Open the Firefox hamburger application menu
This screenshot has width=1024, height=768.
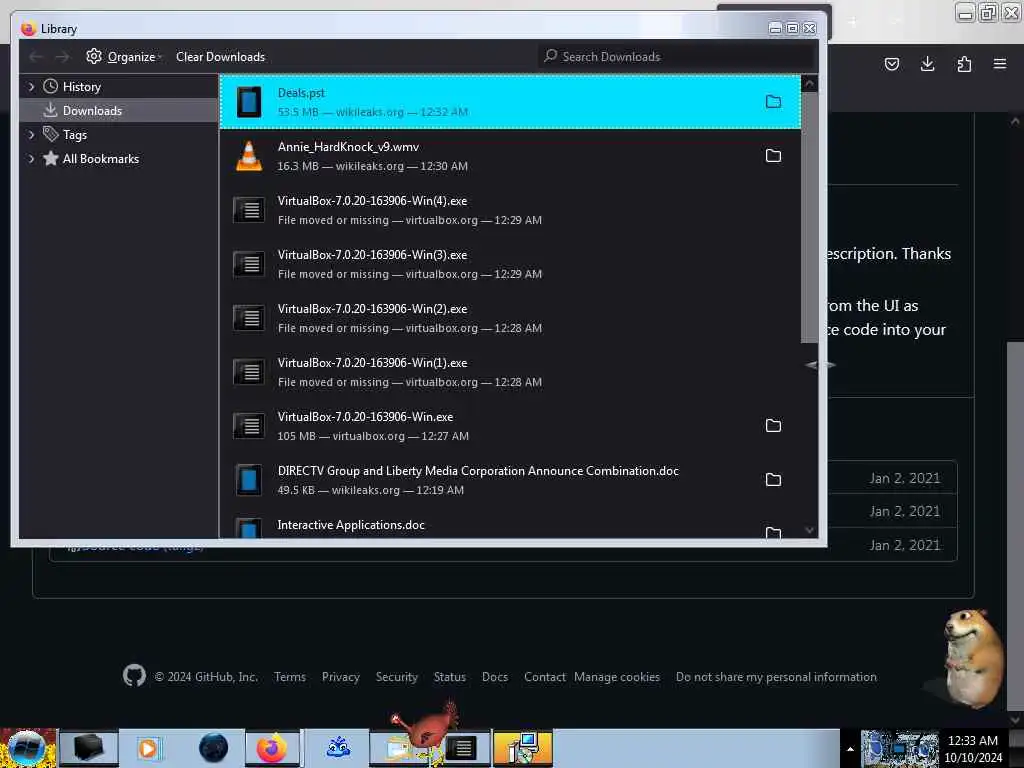(1000, 64)
